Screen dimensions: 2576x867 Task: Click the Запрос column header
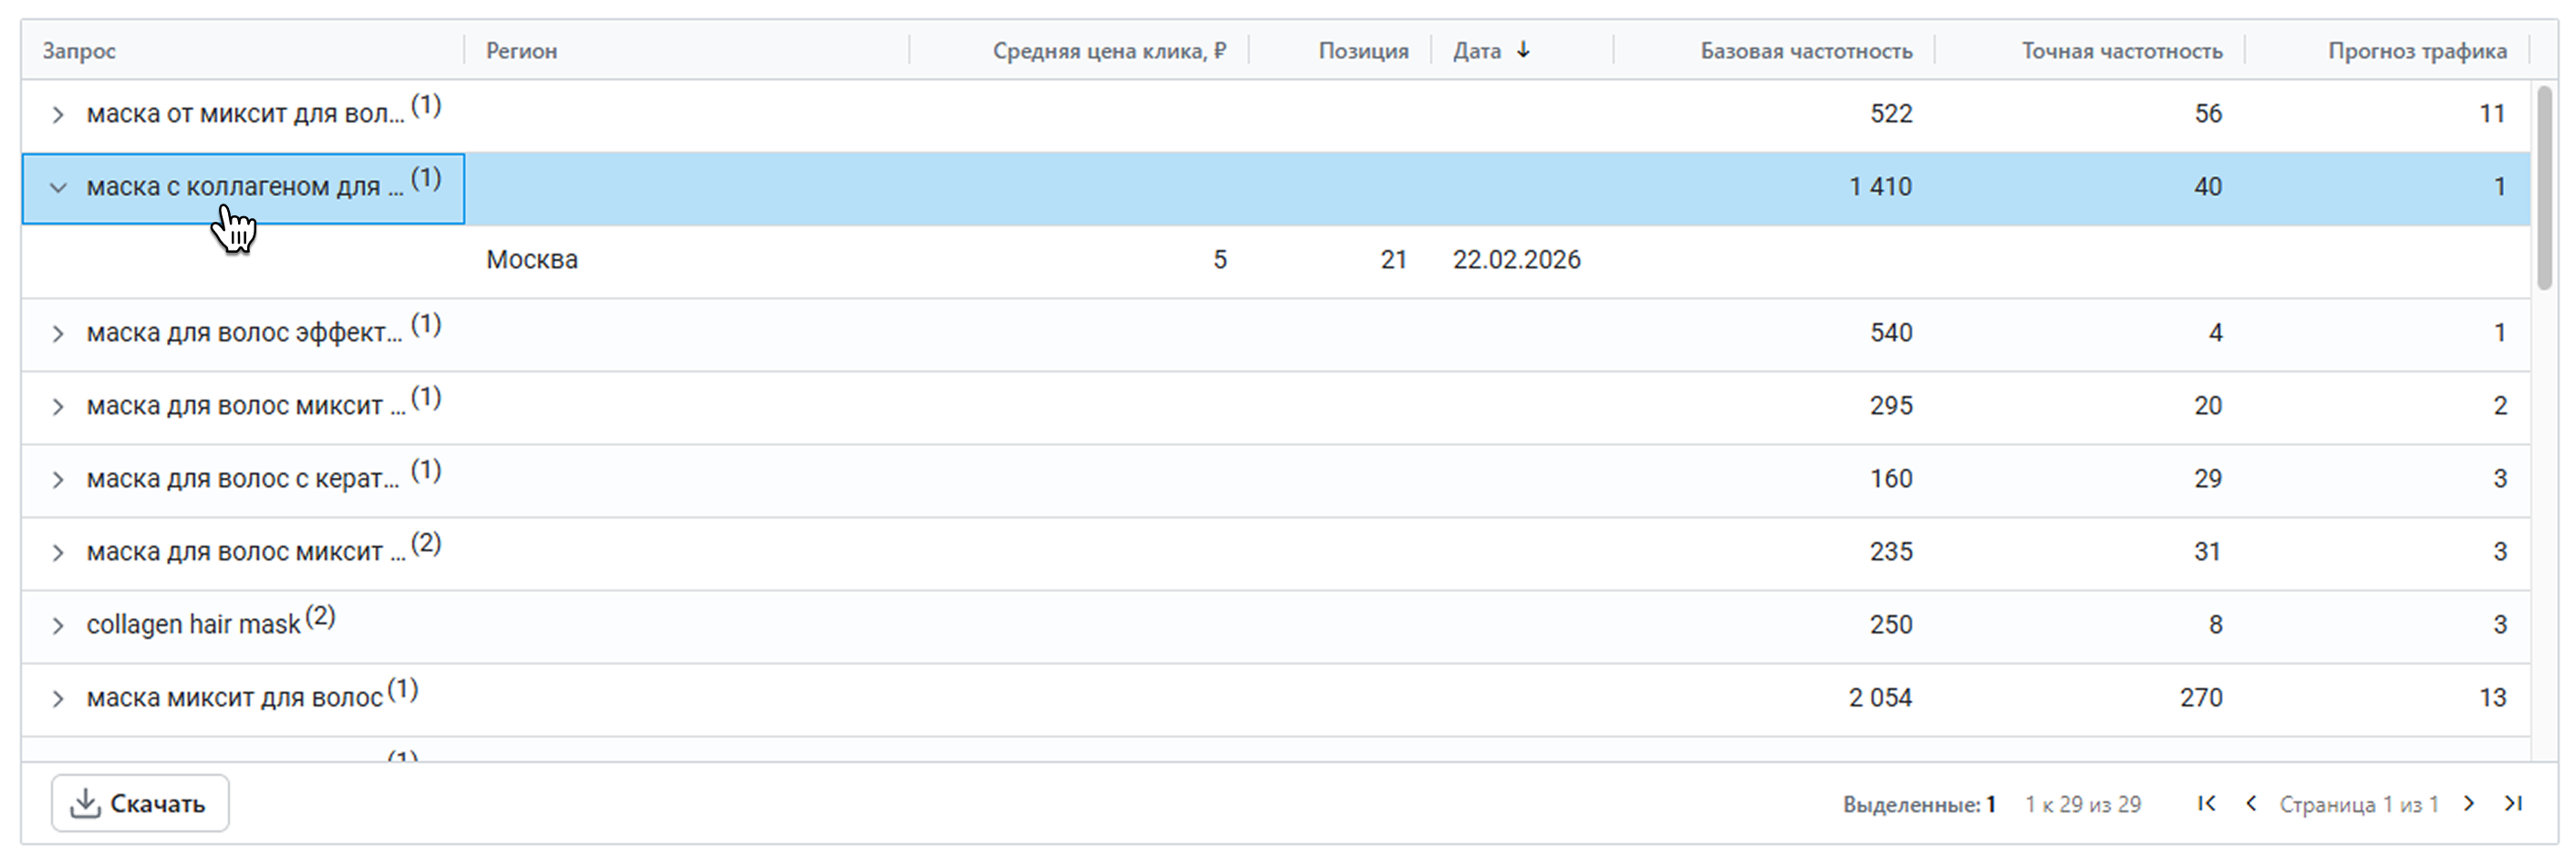coord(79,51)
